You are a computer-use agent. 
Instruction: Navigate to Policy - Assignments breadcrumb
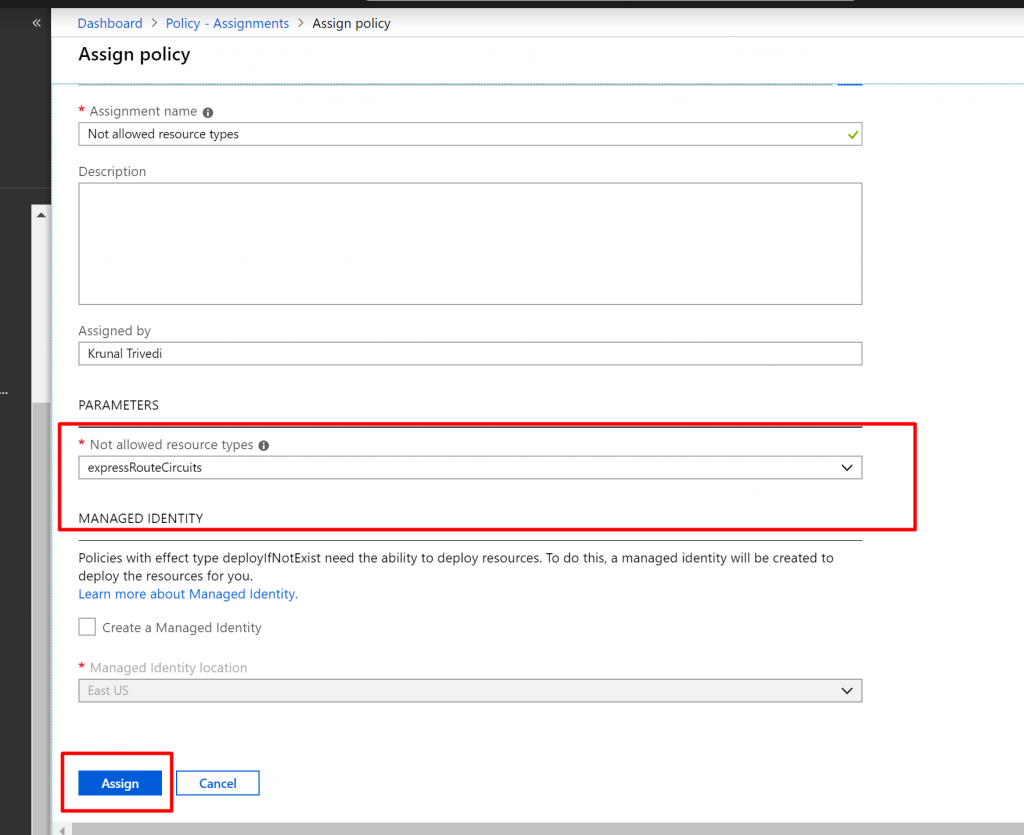(227, 23)
